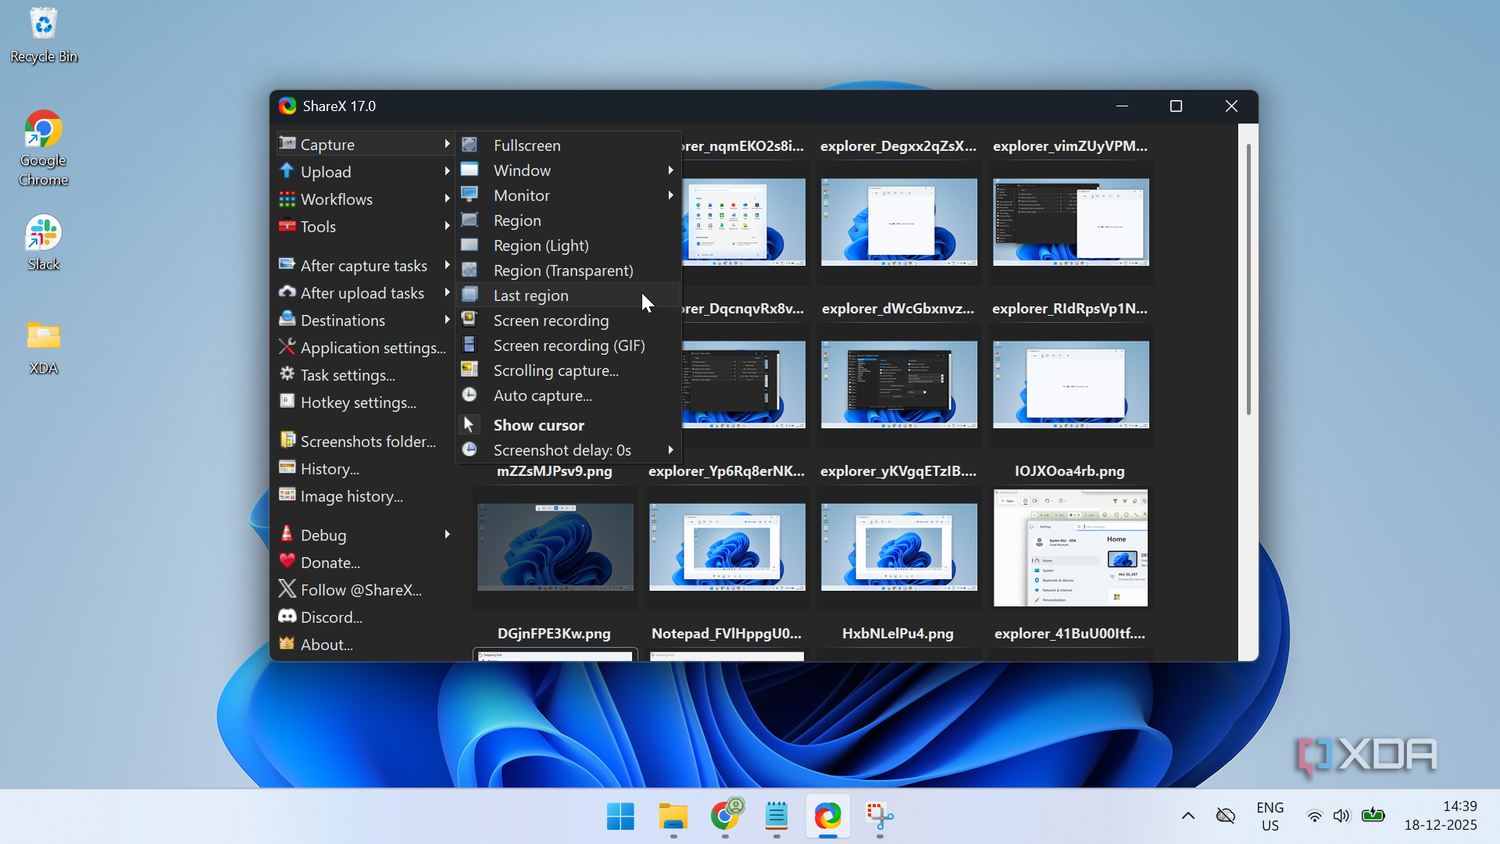Click the Follow @ShareX X logo icon
Image resolution: width=1500 pixels, height=844 pixels.
[x=287, y=589]
